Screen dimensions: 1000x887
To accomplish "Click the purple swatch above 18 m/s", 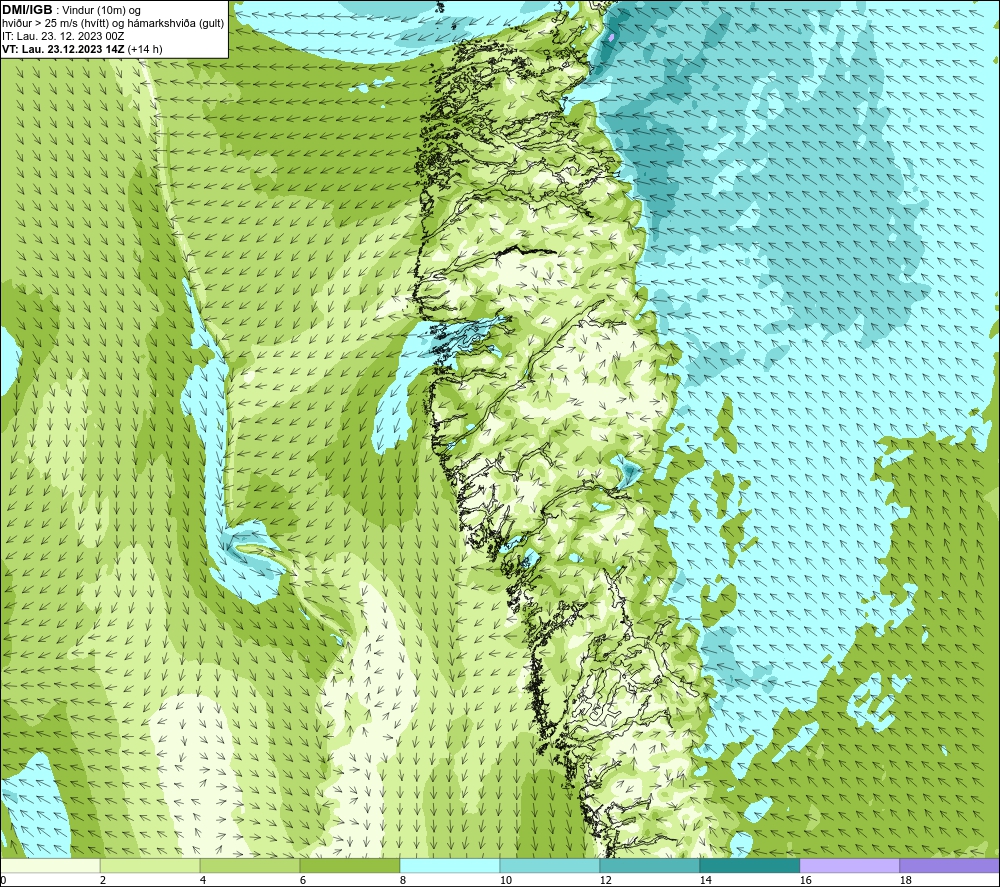I will pos(950,865).
